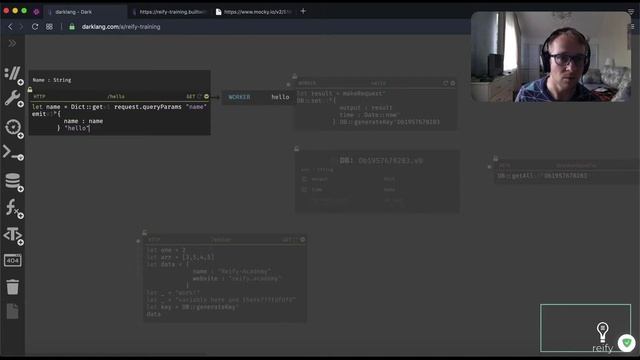This screenshot has width=640, height=360.
Task: Click the arrow beside the DB::getAll handler
Action: point(489,167)
